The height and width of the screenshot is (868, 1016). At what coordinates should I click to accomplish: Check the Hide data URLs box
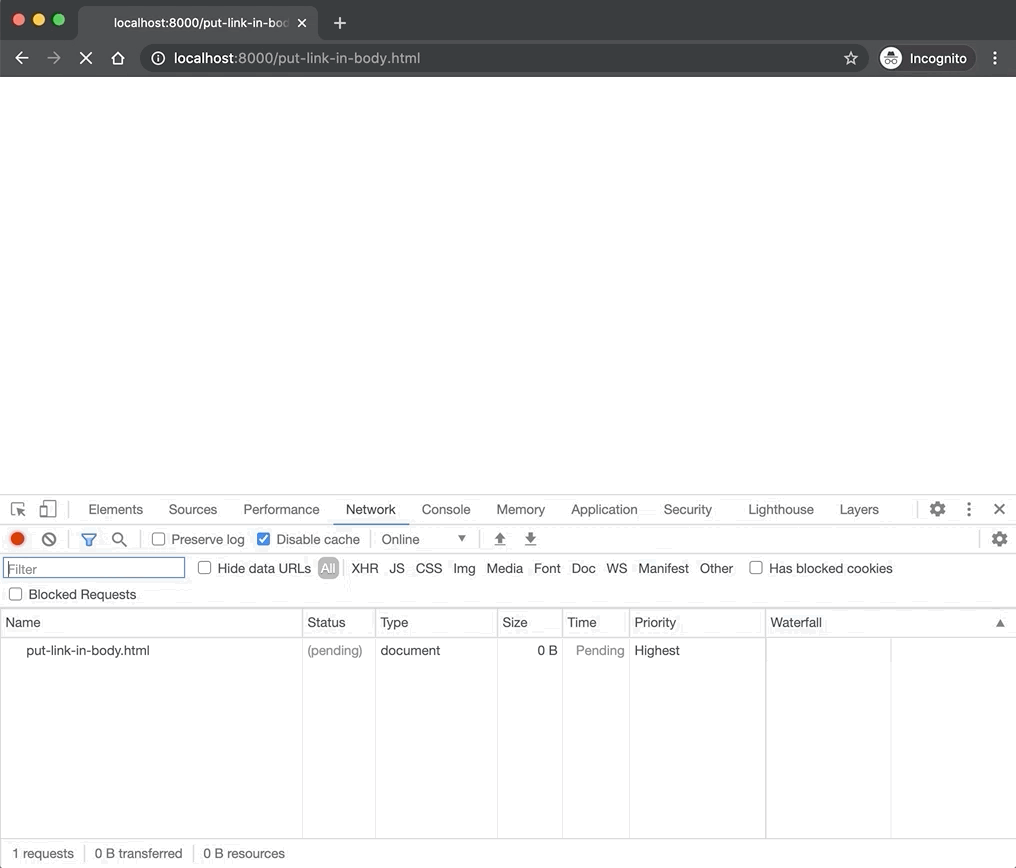pyautogui.click(x=204, y=567)
